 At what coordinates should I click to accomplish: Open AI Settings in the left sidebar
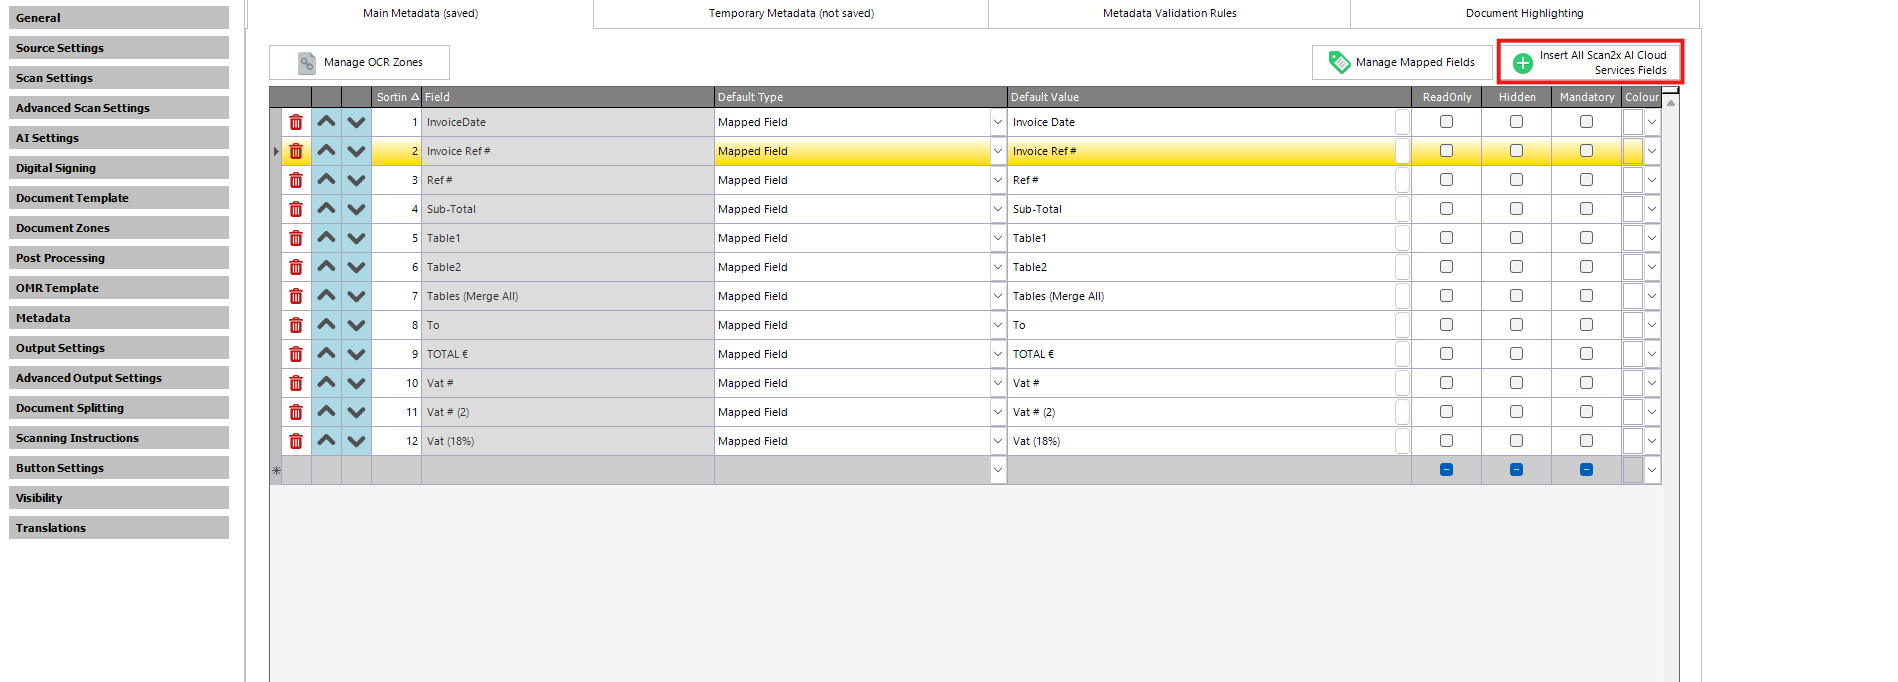(x=118, y=138)
